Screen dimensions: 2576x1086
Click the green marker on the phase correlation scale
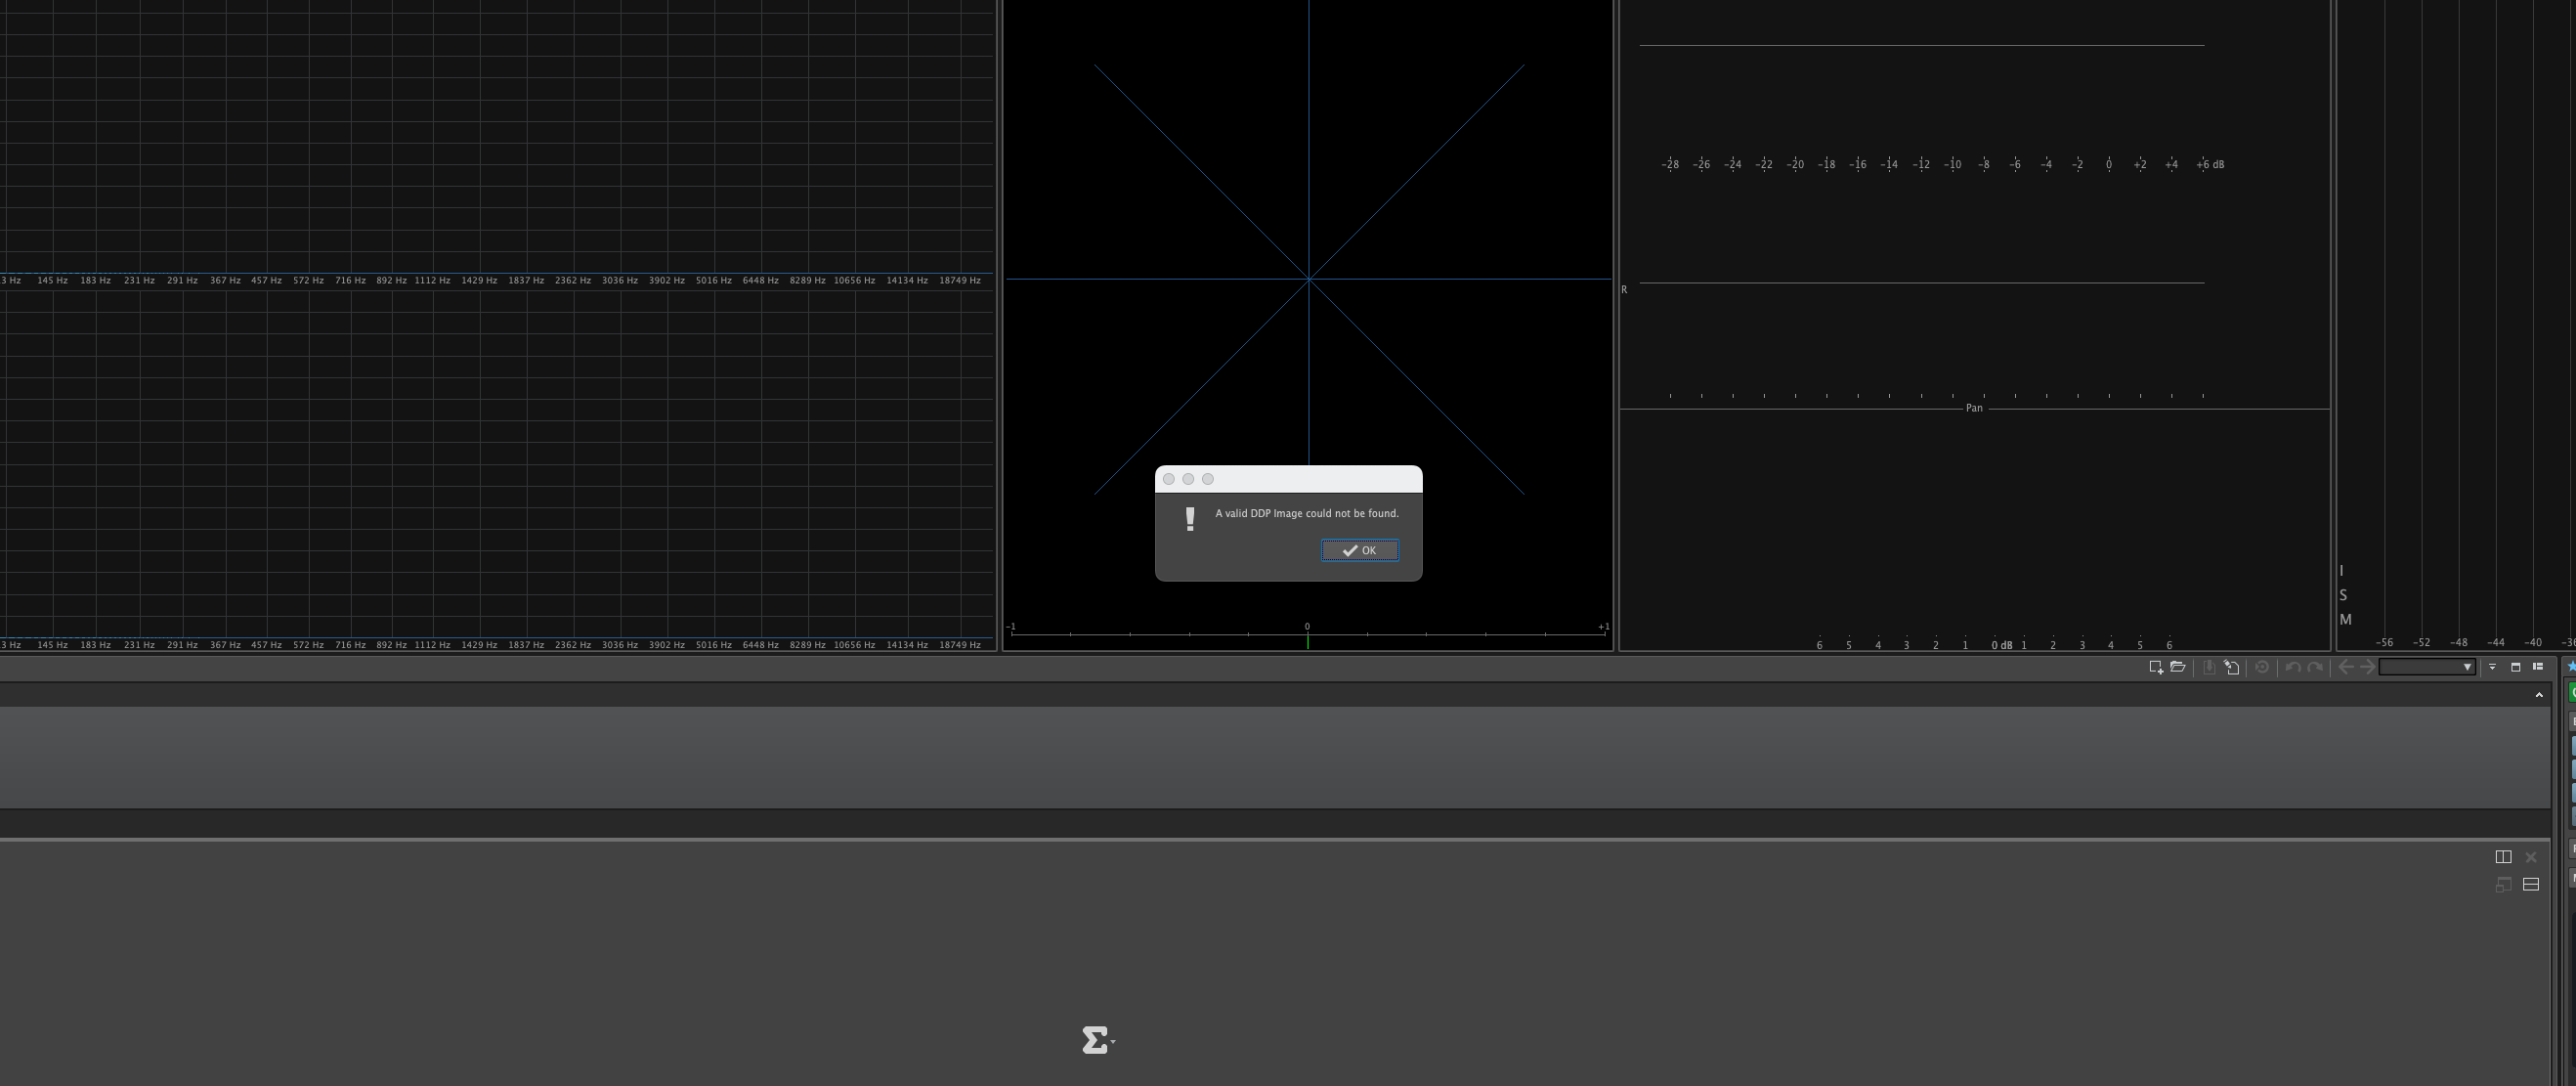pyautogui.click(x=1308, y=641)
